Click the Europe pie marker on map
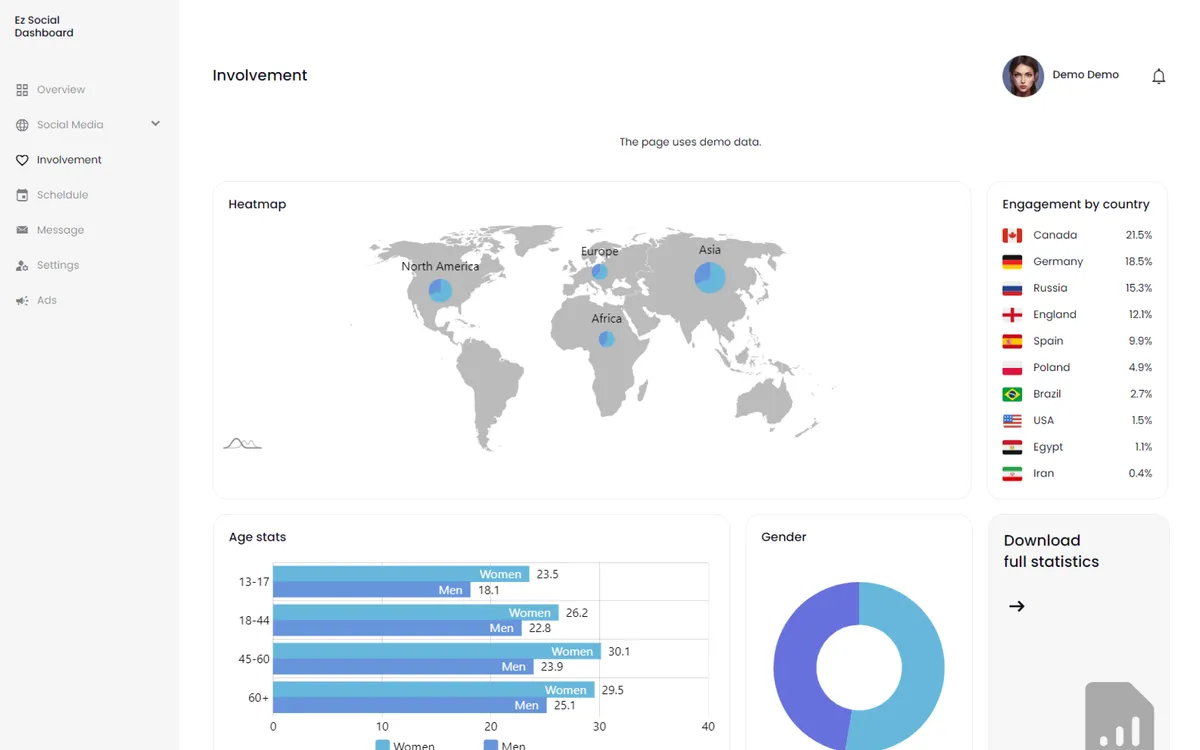 [x=599, y=271]
